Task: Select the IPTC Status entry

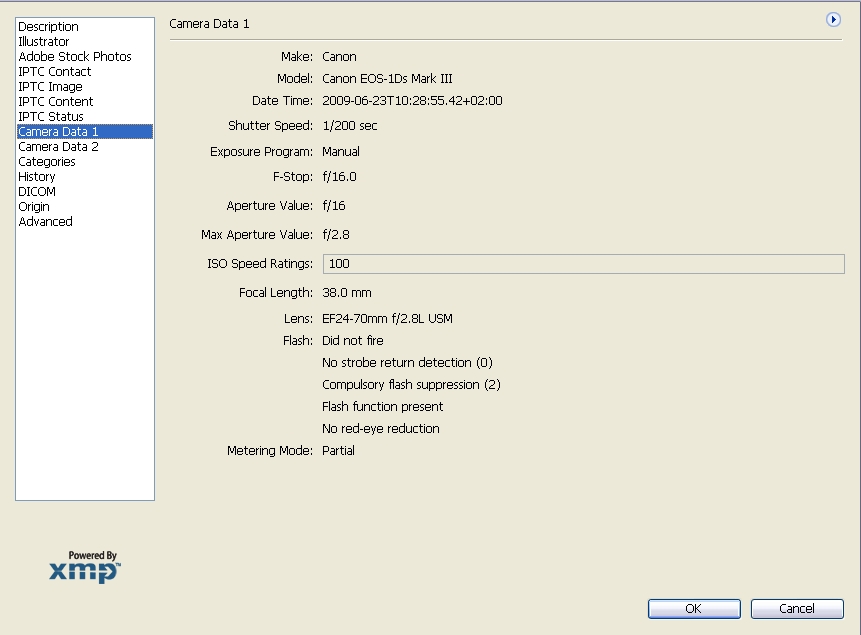Action: click(x=51, y=116)
